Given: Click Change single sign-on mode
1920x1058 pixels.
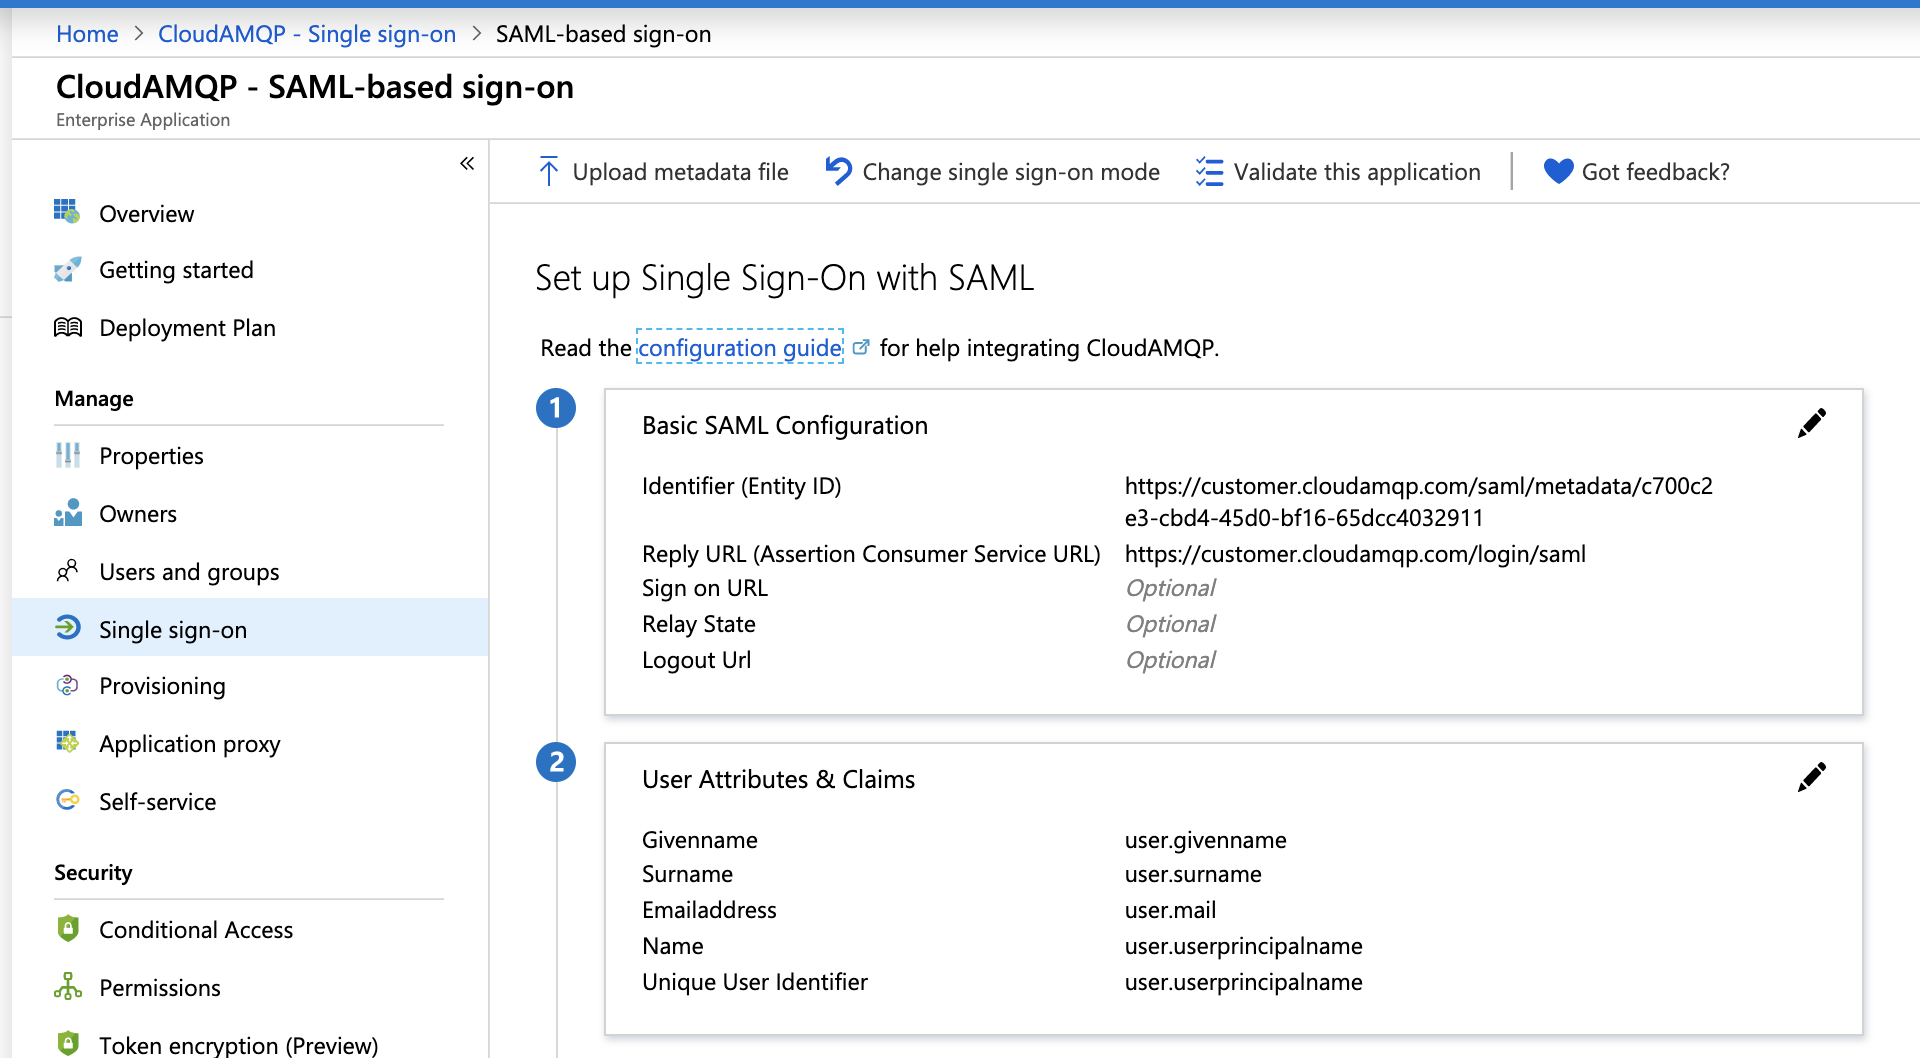Looking at the screenshot, I should tap(992, 172).
